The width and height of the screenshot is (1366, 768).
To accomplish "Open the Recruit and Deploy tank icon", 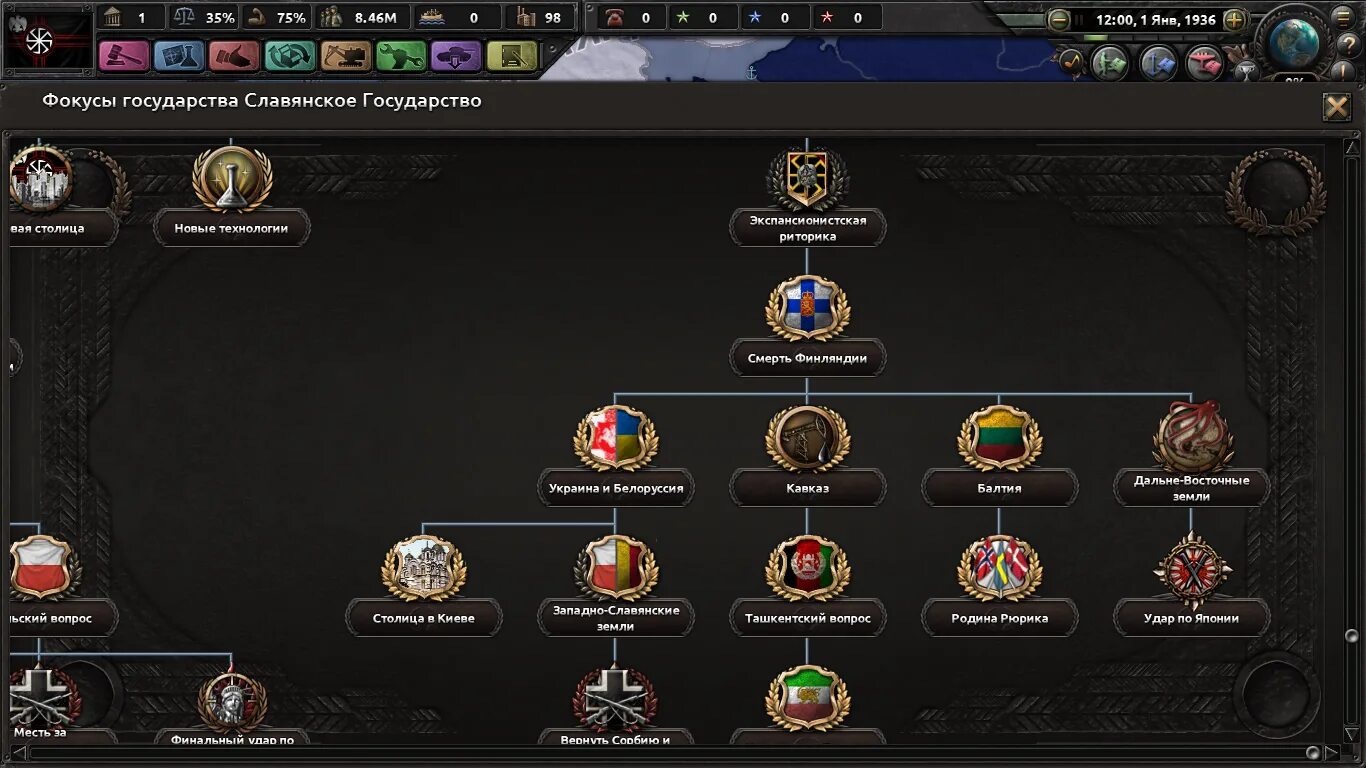I will (457, 56).
